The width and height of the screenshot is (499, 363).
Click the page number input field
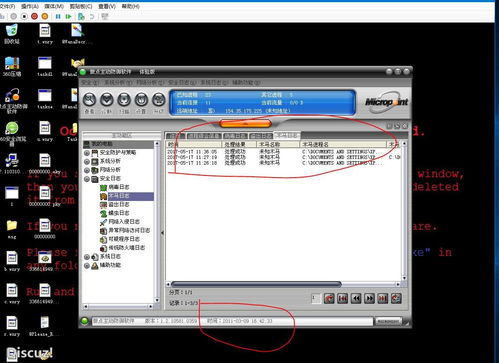click(x=316, y=298)
